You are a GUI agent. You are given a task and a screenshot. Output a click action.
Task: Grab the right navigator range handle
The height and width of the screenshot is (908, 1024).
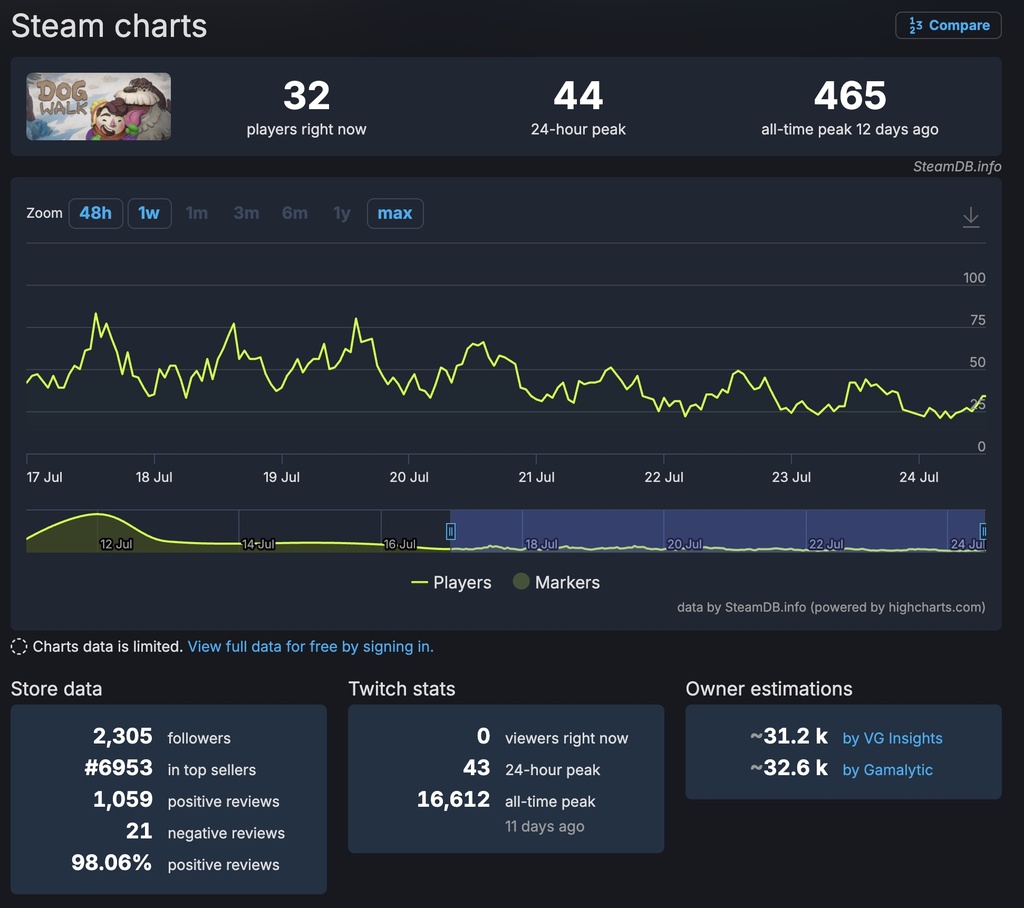[x=984, y=531]
